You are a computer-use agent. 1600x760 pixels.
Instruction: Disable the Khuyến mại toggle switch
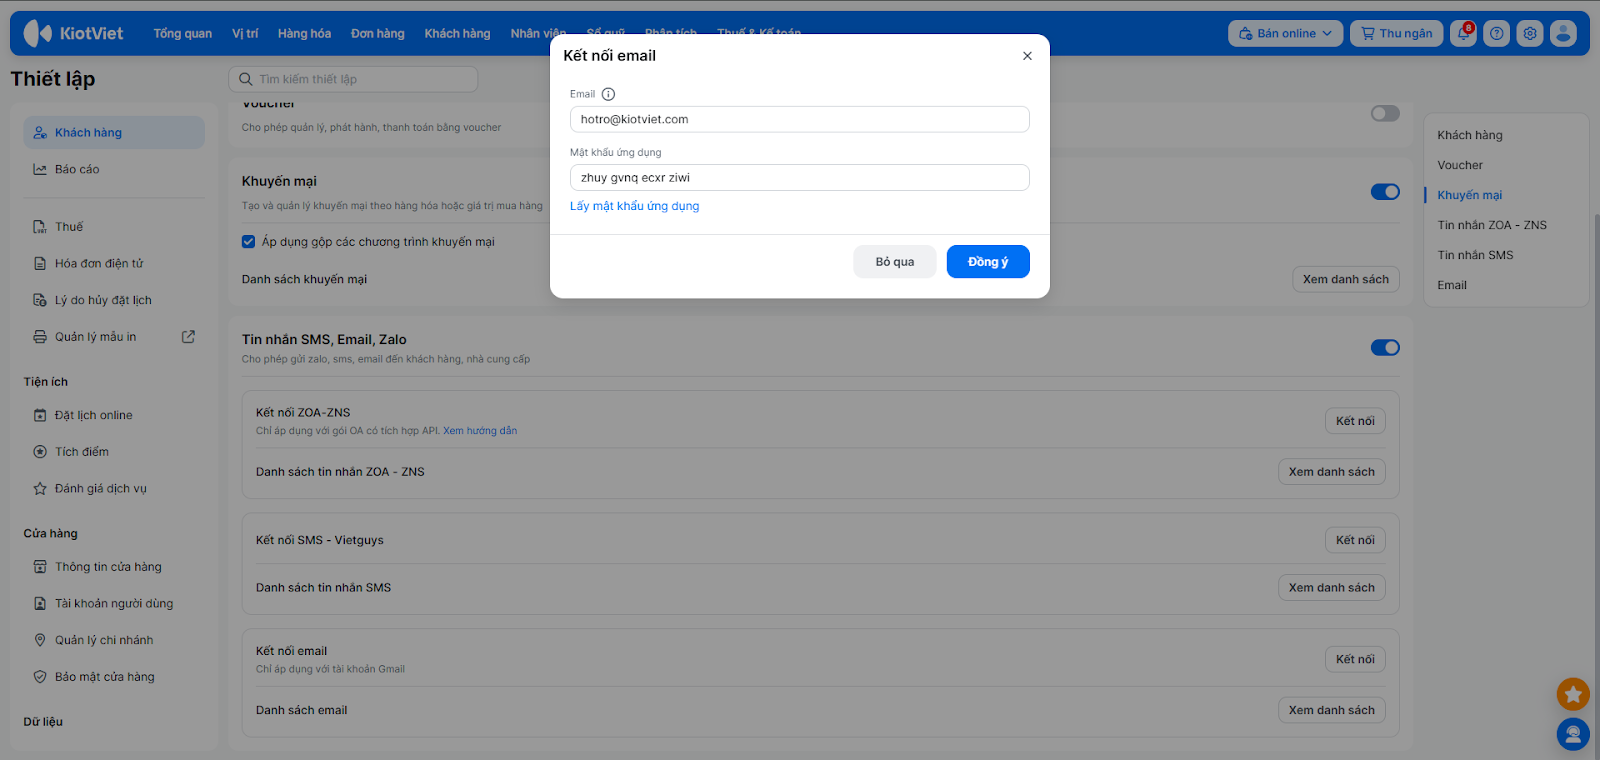[1385, 192]
